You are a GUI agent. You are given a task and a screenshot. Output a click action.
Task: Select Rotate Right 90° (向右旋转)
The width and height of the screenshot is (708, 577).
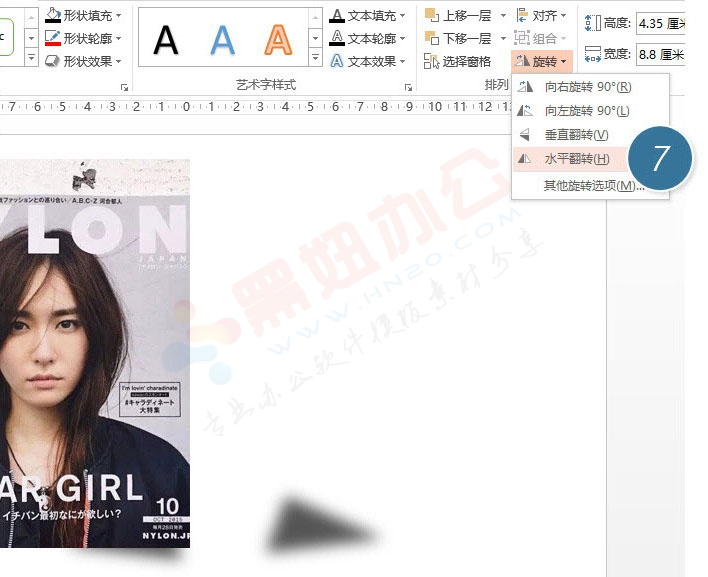click(586, 87)
